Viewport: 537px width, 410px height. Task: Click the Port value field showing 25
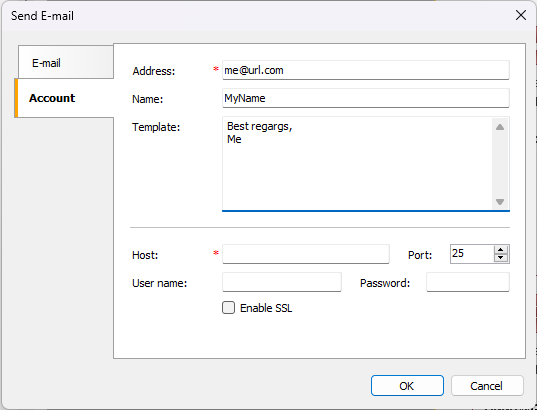coord(472,254)
